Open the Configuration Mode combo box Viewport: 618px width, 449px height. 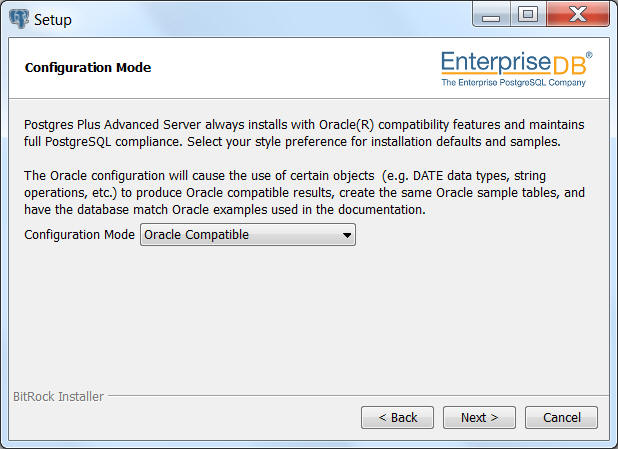(248, 235)
